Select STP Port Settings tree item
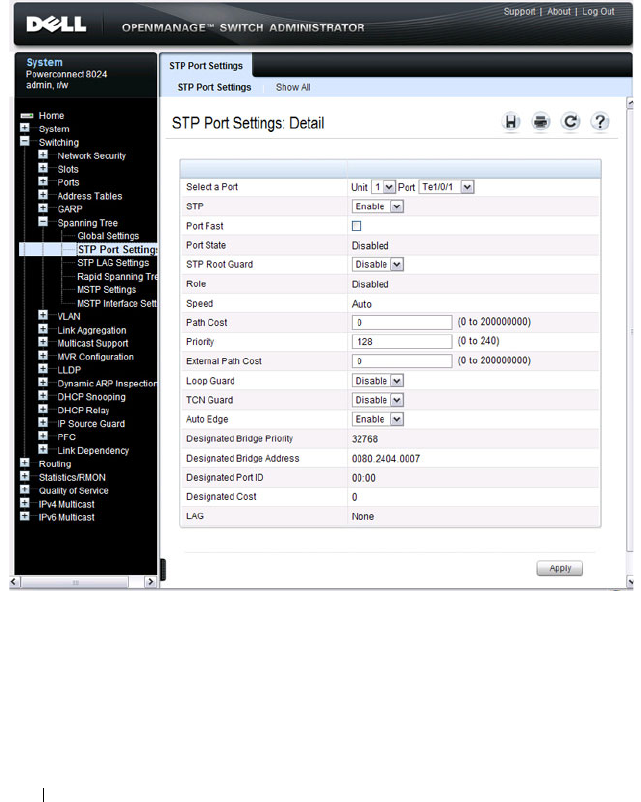This screenshot has height=802, width=641. pos(117,249)
